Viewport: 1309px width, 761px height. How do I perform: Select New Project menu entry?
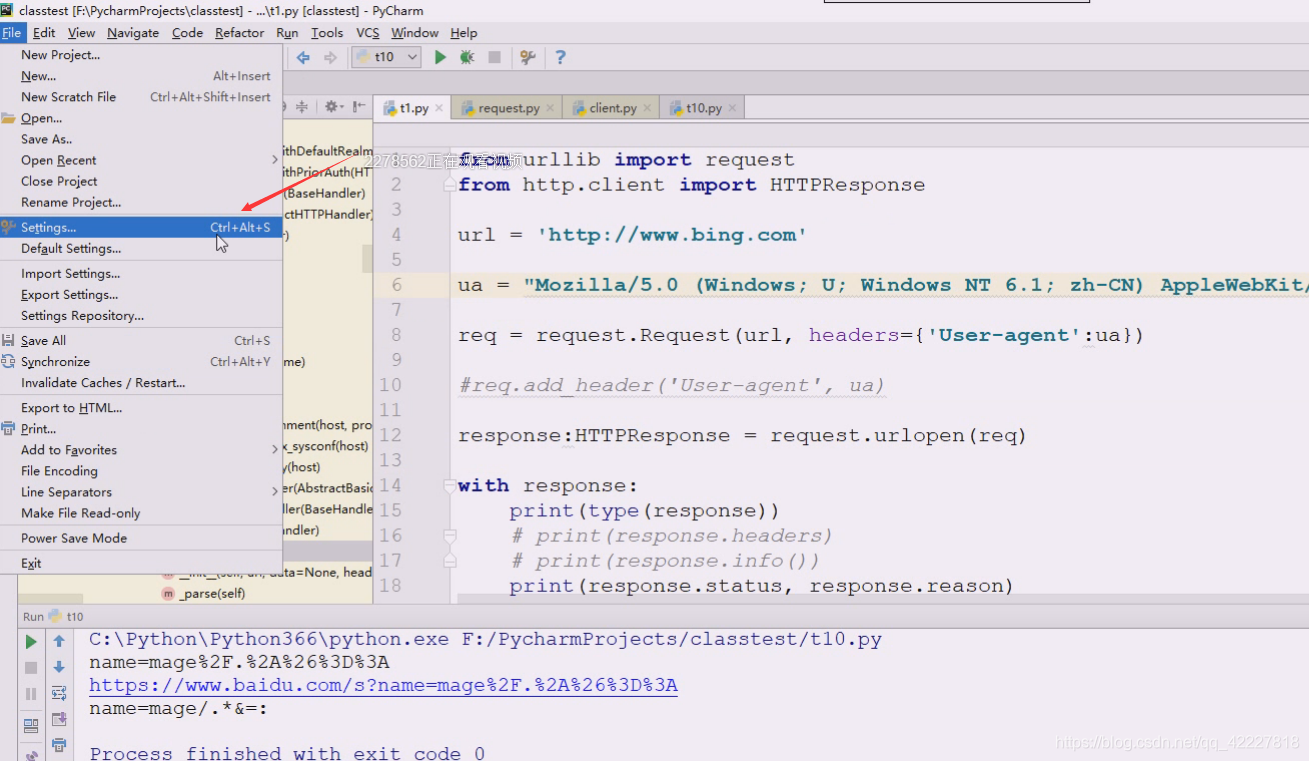[142, 55]
